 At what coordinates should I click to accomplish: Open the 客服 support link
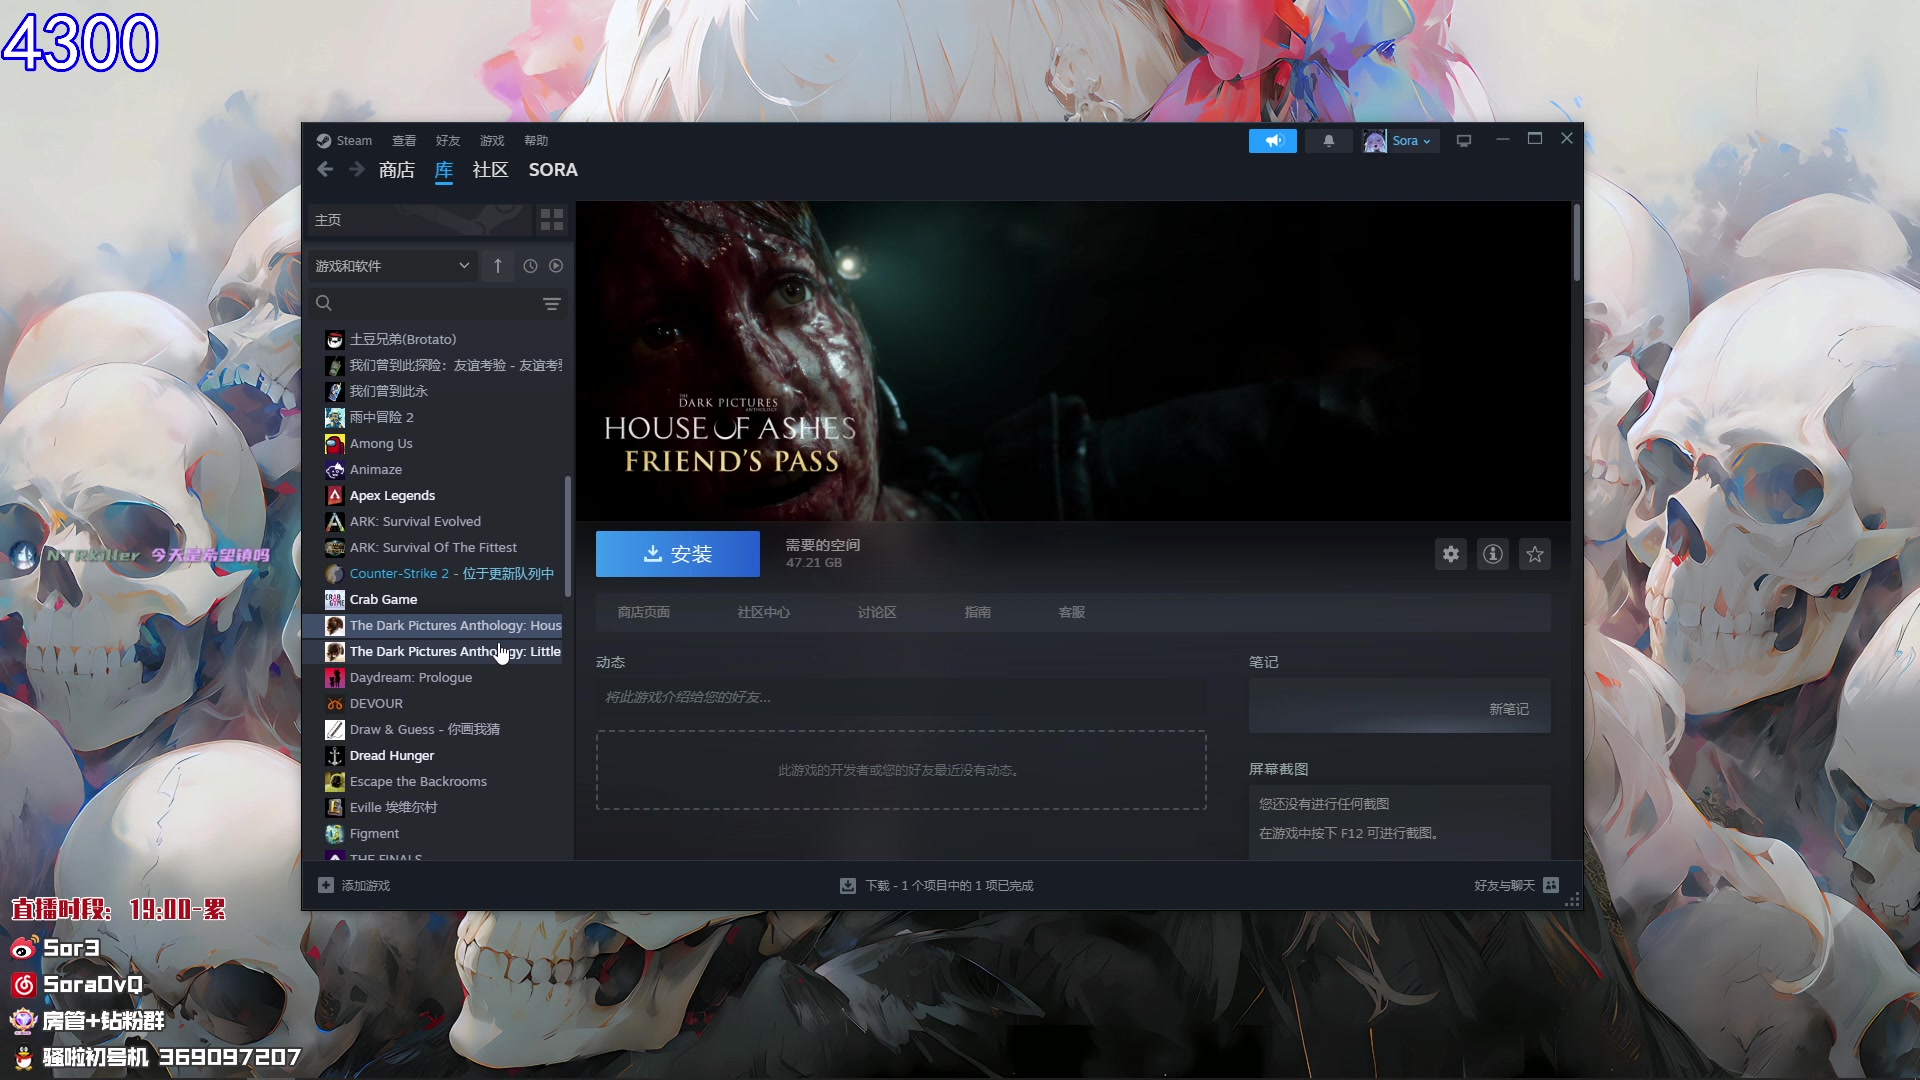[x=1072, y=612]
